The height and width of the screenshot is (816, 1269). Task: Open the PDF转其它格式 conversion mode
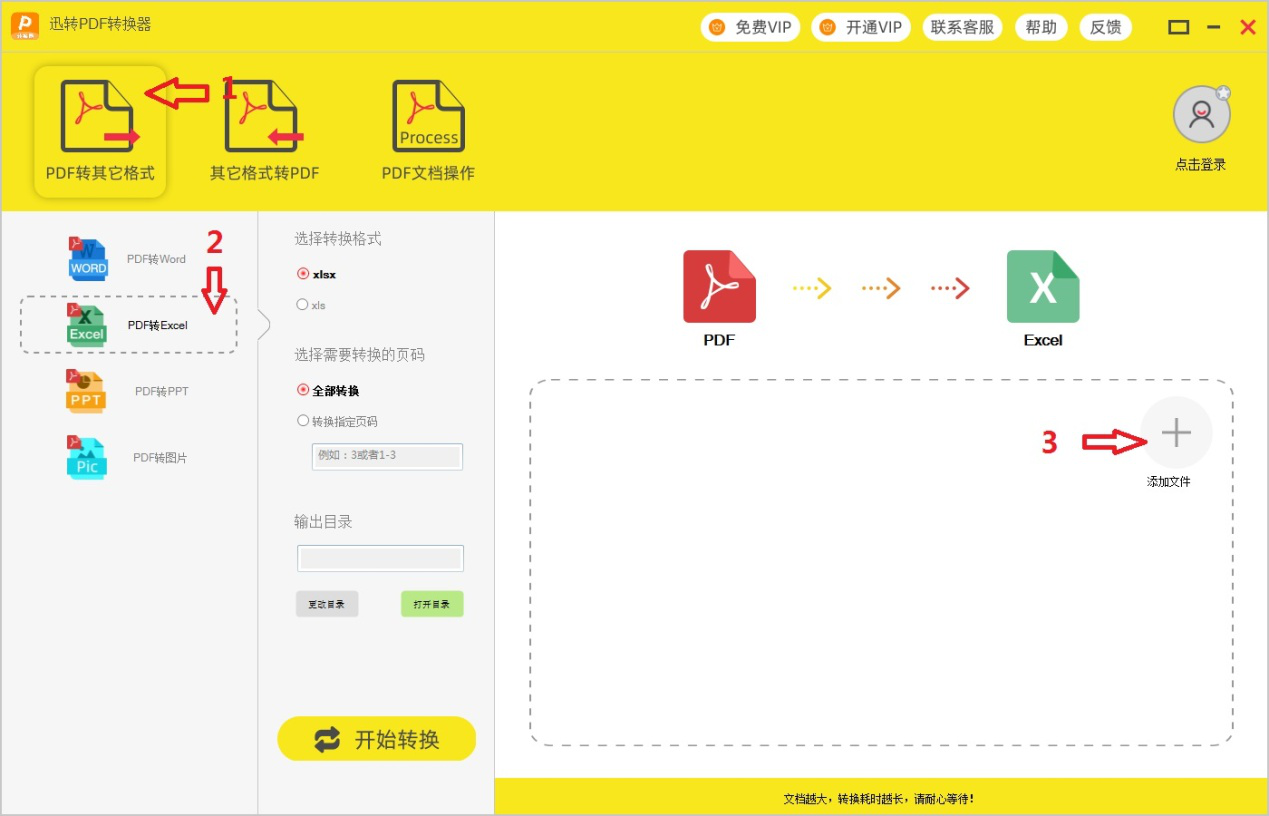[x=100, y=131]
